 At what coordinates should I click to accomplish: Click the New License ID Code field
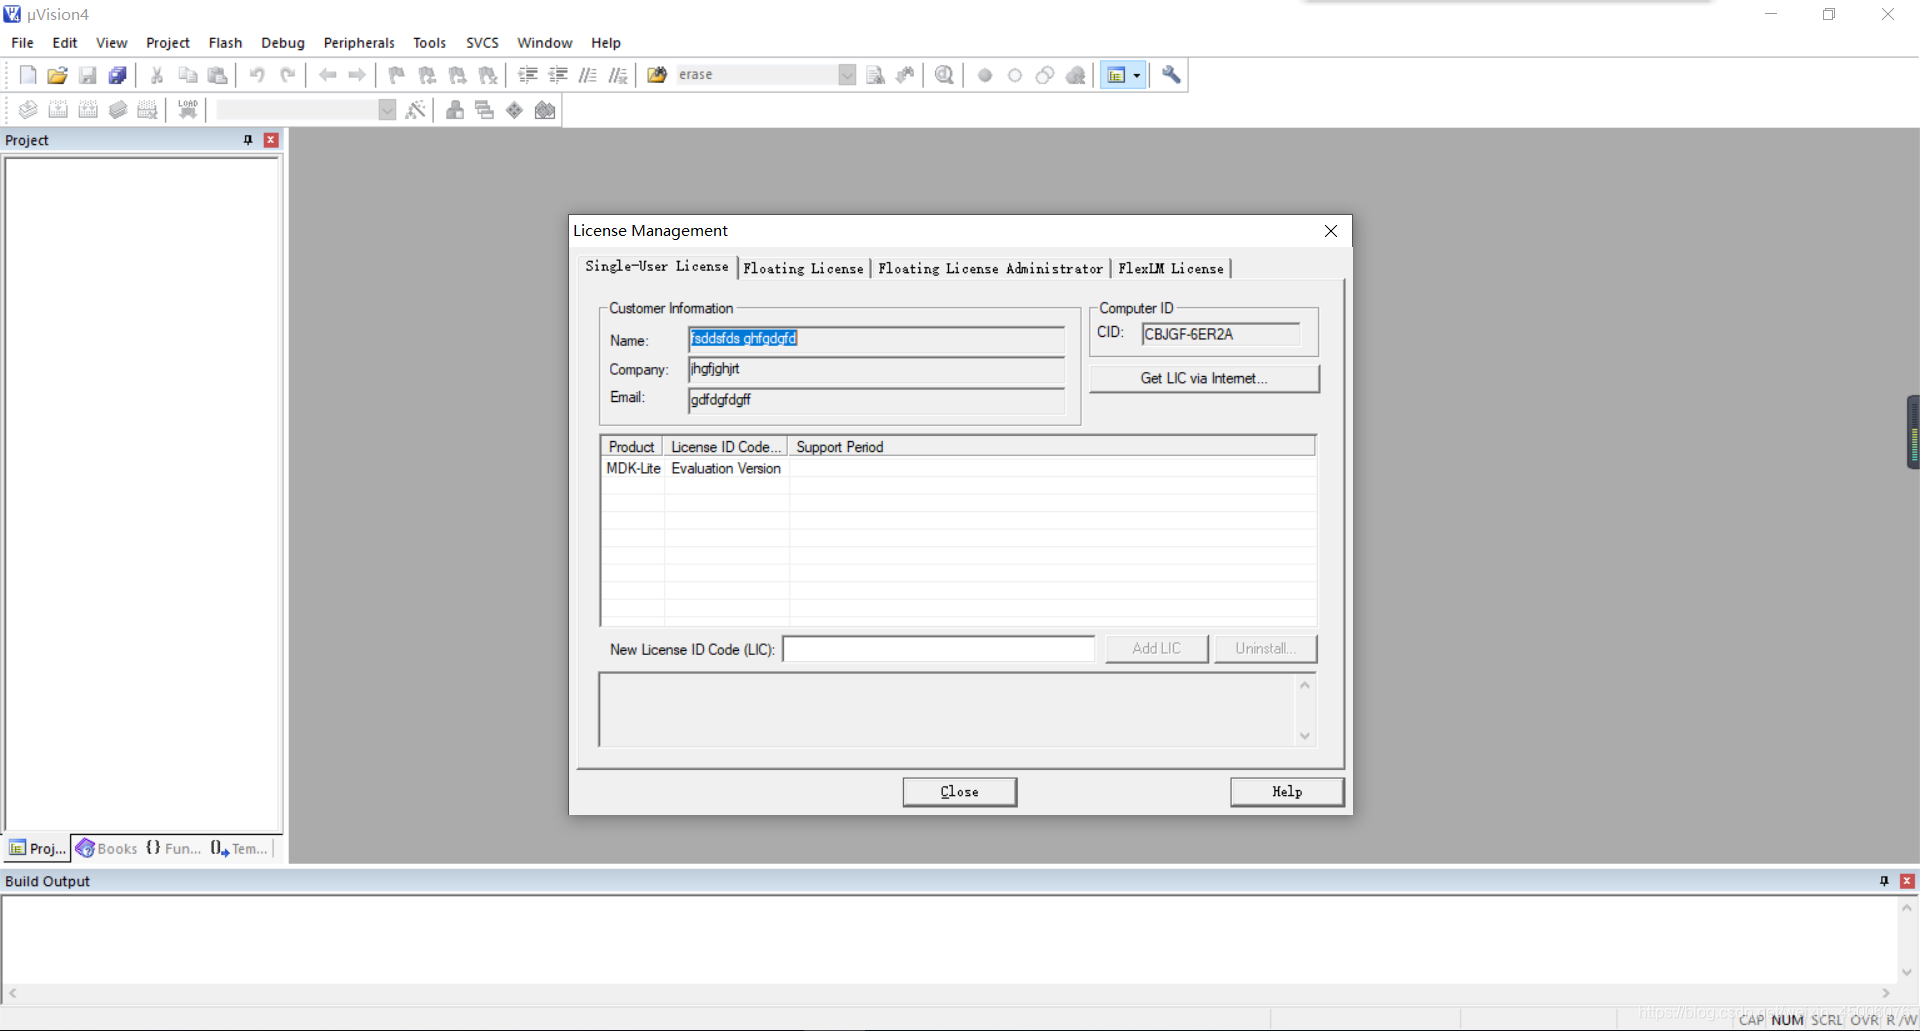tap(938, 649)
